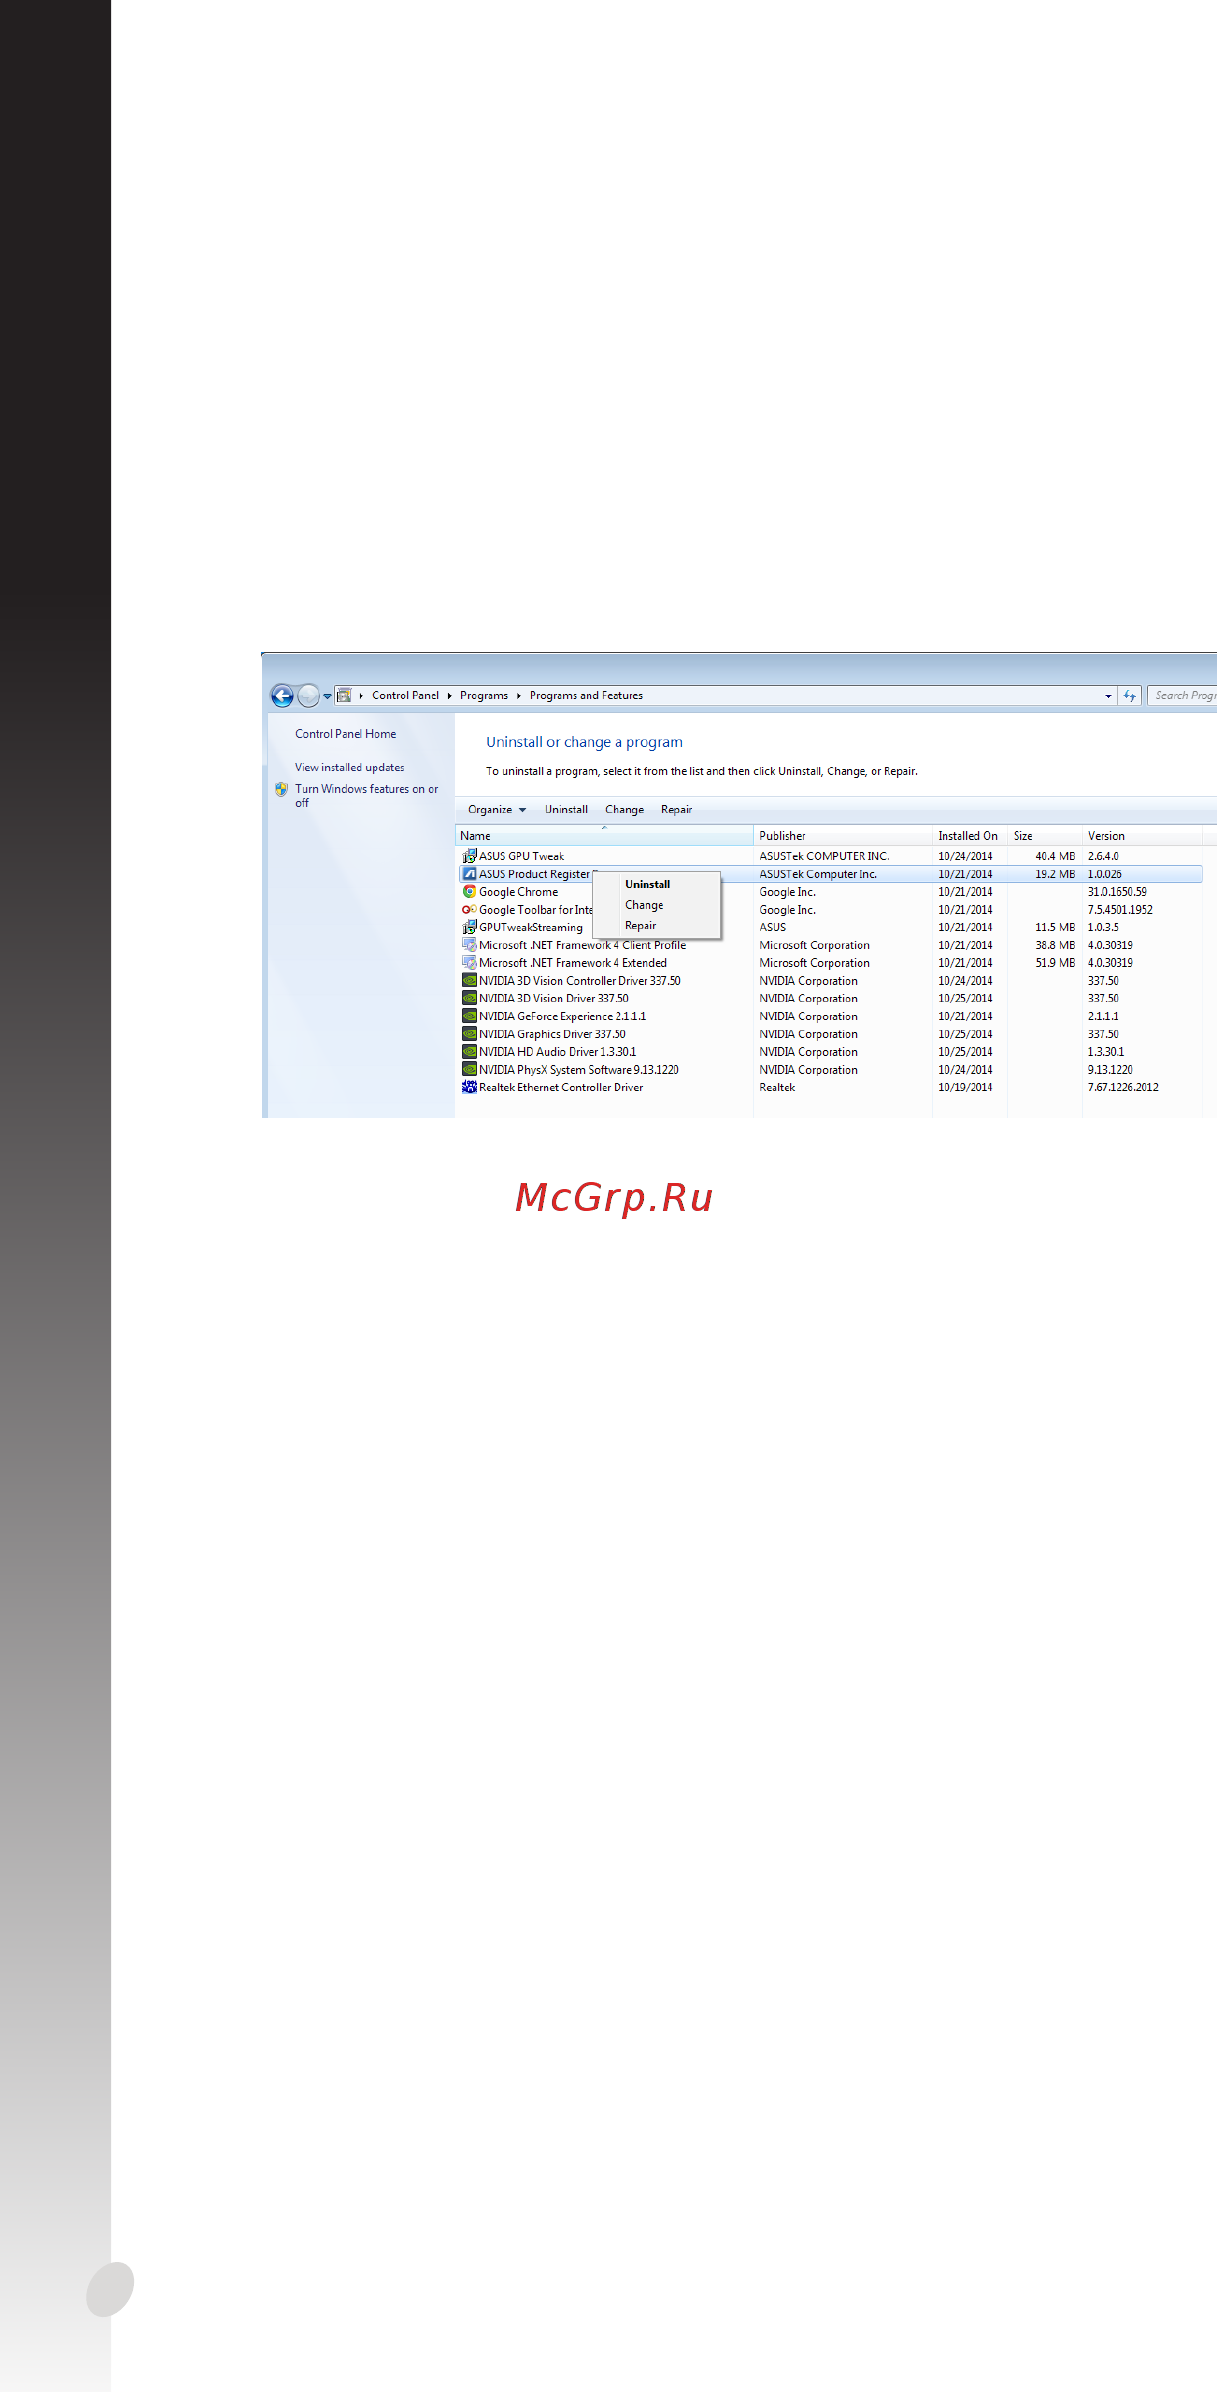1217x2392 pixels.
Task: Click the Control Panel icon in address bar
Action: 344,695
